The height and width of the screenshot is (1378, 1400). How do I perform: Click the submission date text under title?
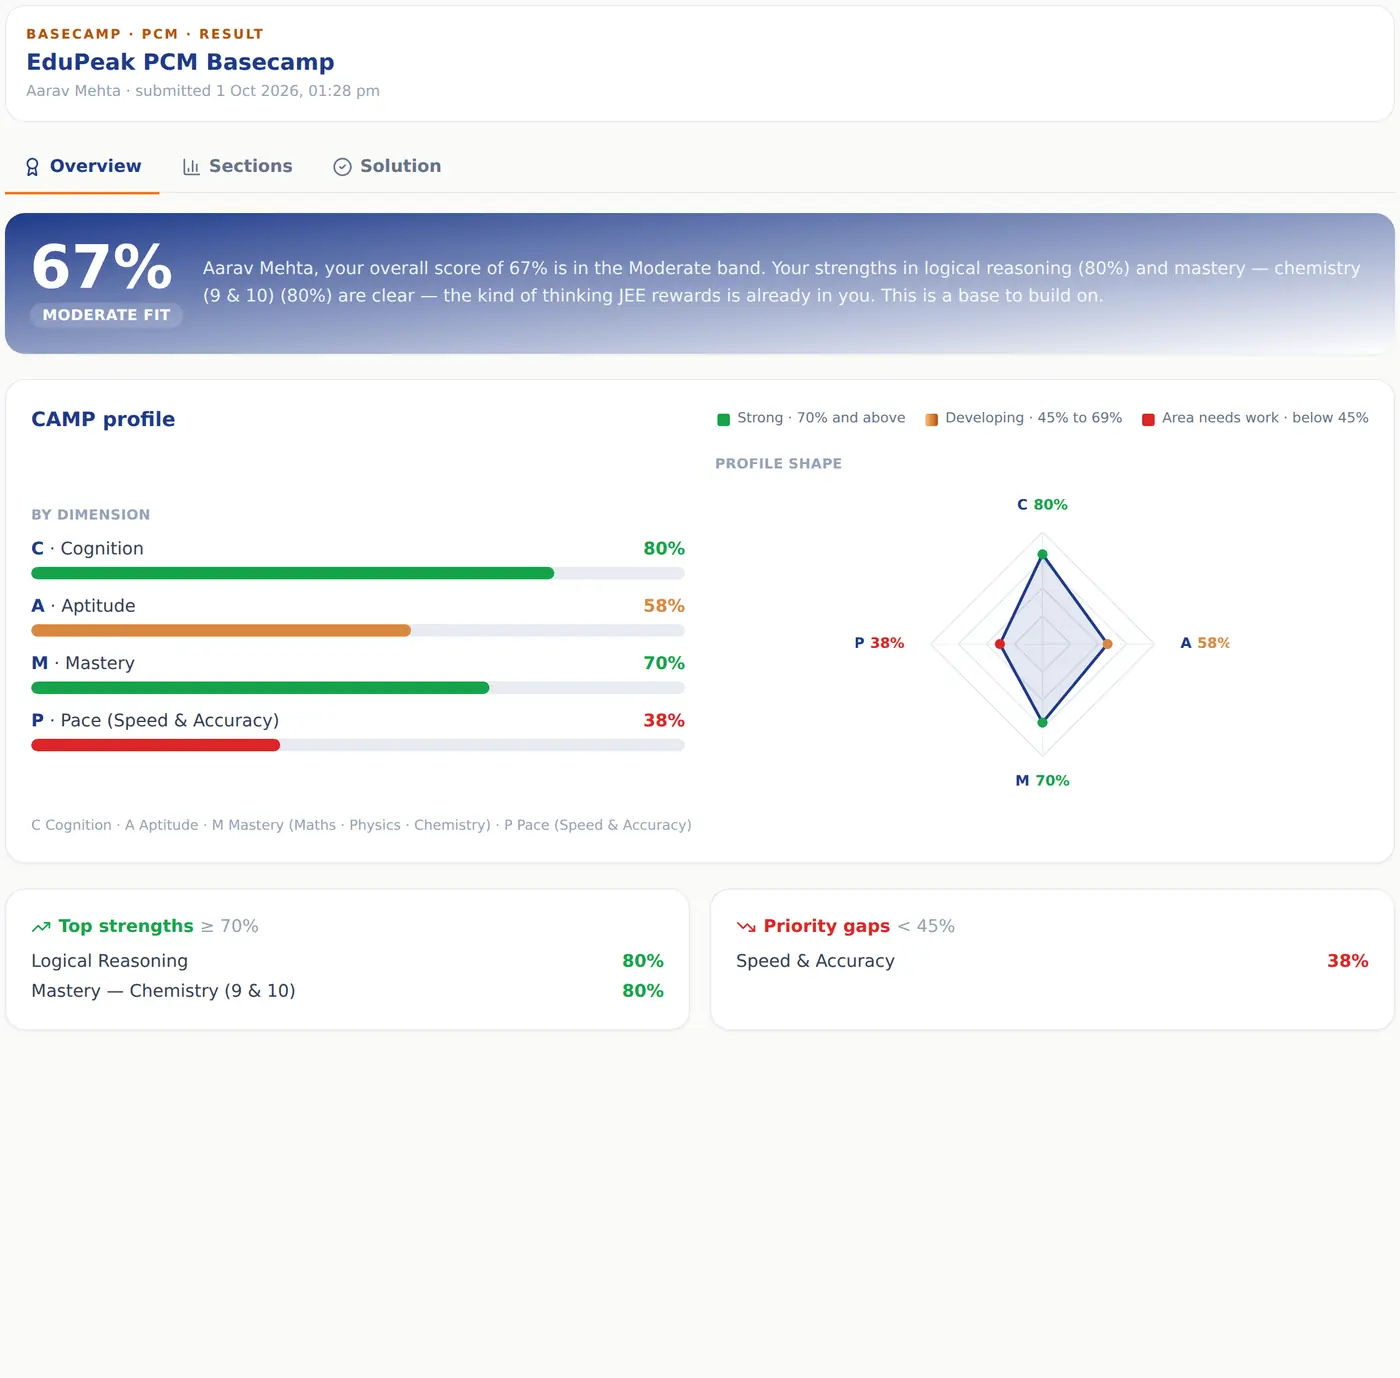(203, 91)
